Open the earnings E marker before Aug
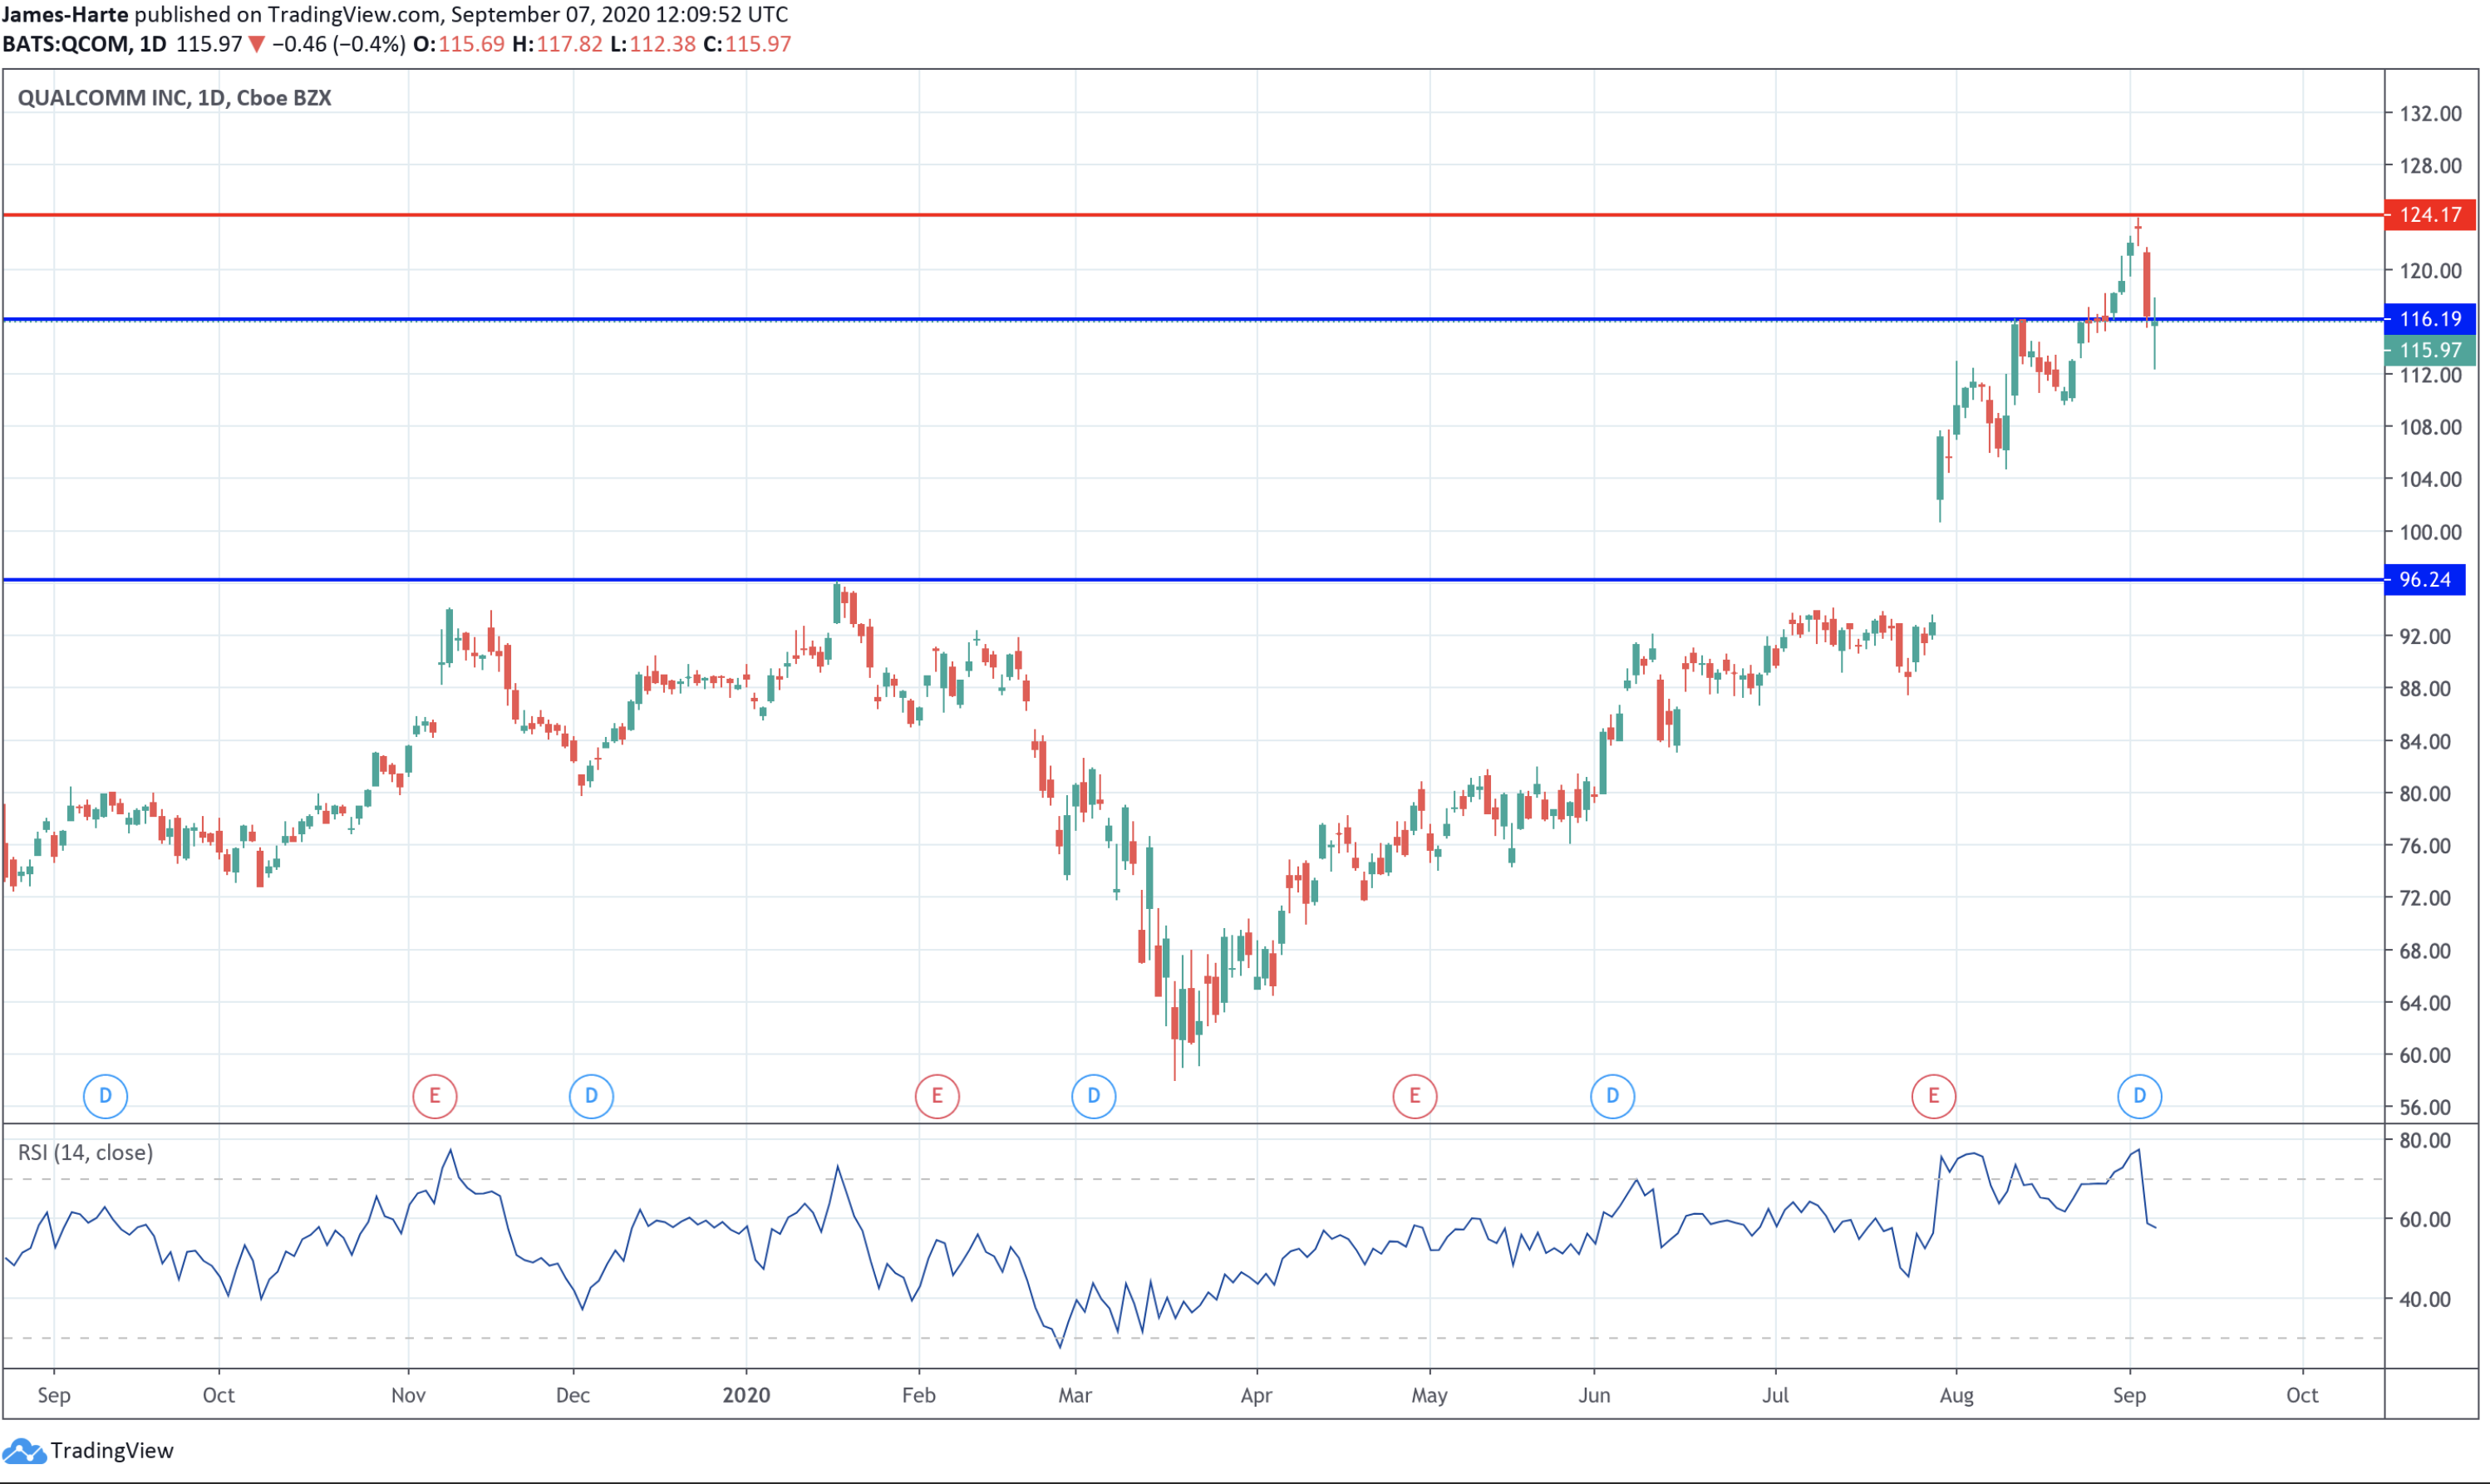 pyautogui.click(x=1933, y=1096)
